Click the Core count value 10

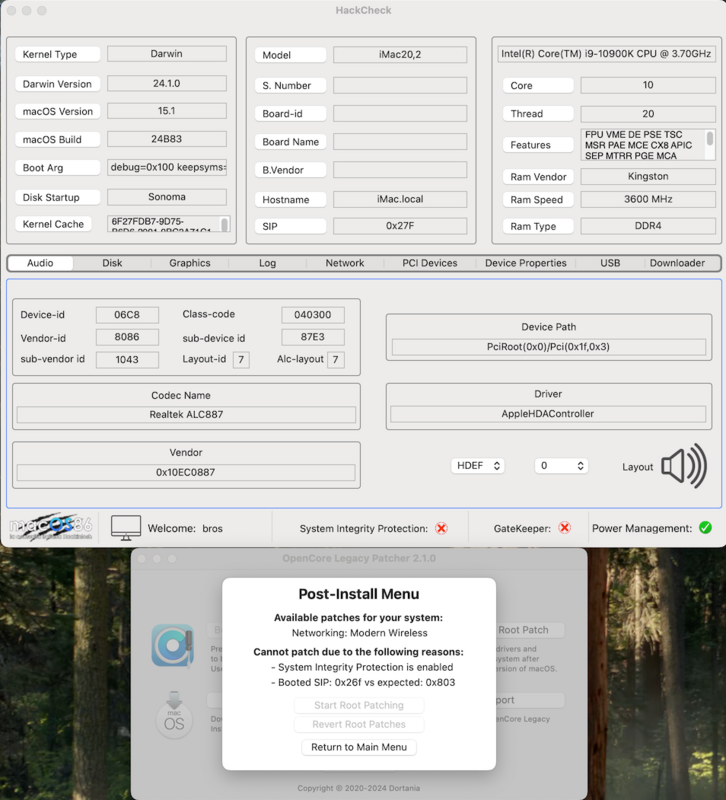pyautogui.click(x=648, y=85)
